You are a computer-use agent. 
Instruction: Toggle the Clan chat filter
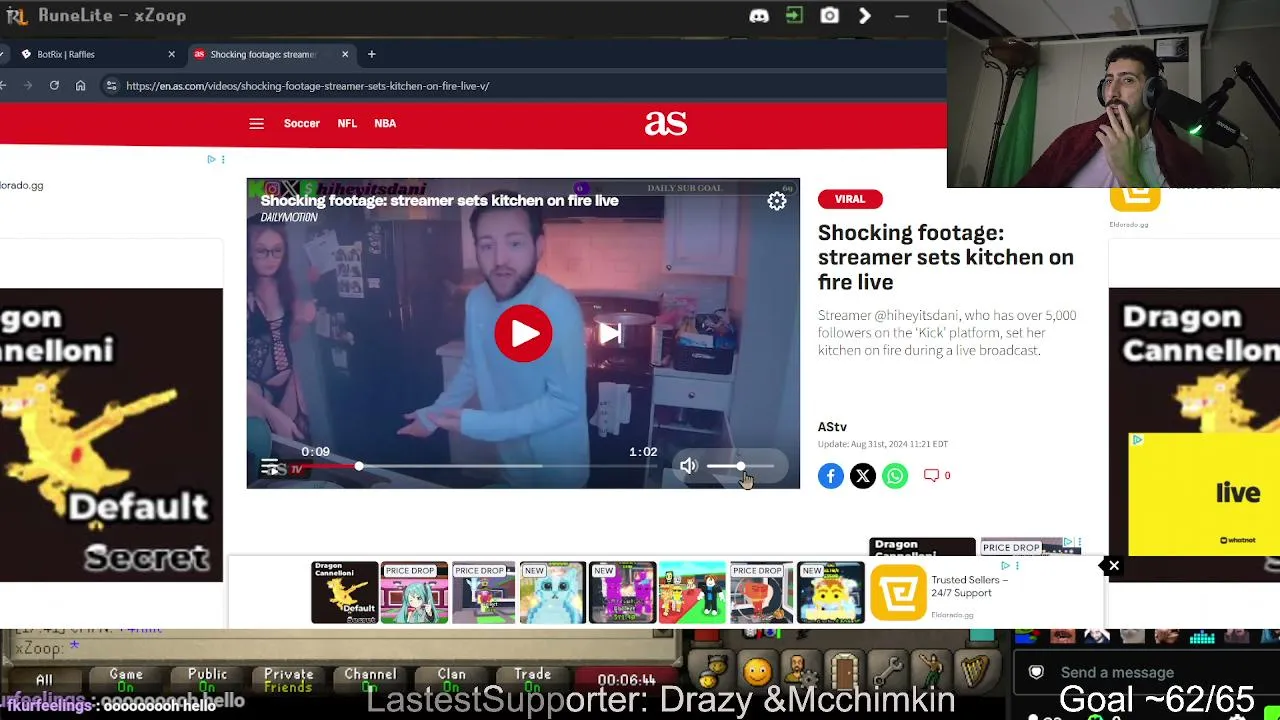(x=451, y=680)
